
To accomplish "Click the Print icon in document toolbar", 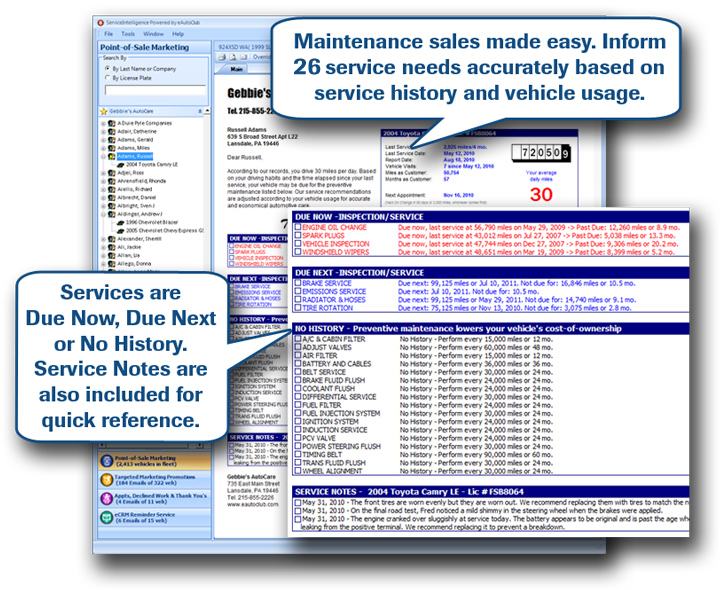I will pyautogui.click(x=222, y=57).
